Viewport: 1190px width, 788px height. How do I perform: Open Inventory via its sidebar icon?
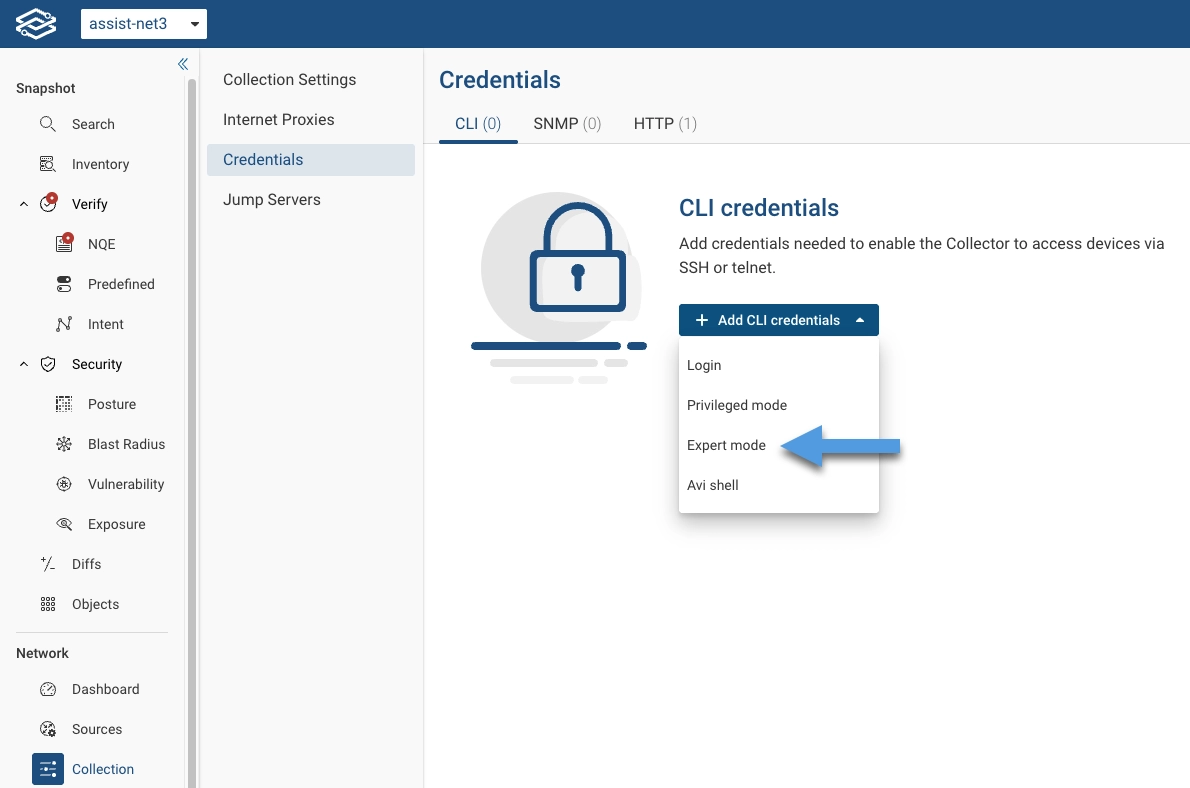point(47,164)
